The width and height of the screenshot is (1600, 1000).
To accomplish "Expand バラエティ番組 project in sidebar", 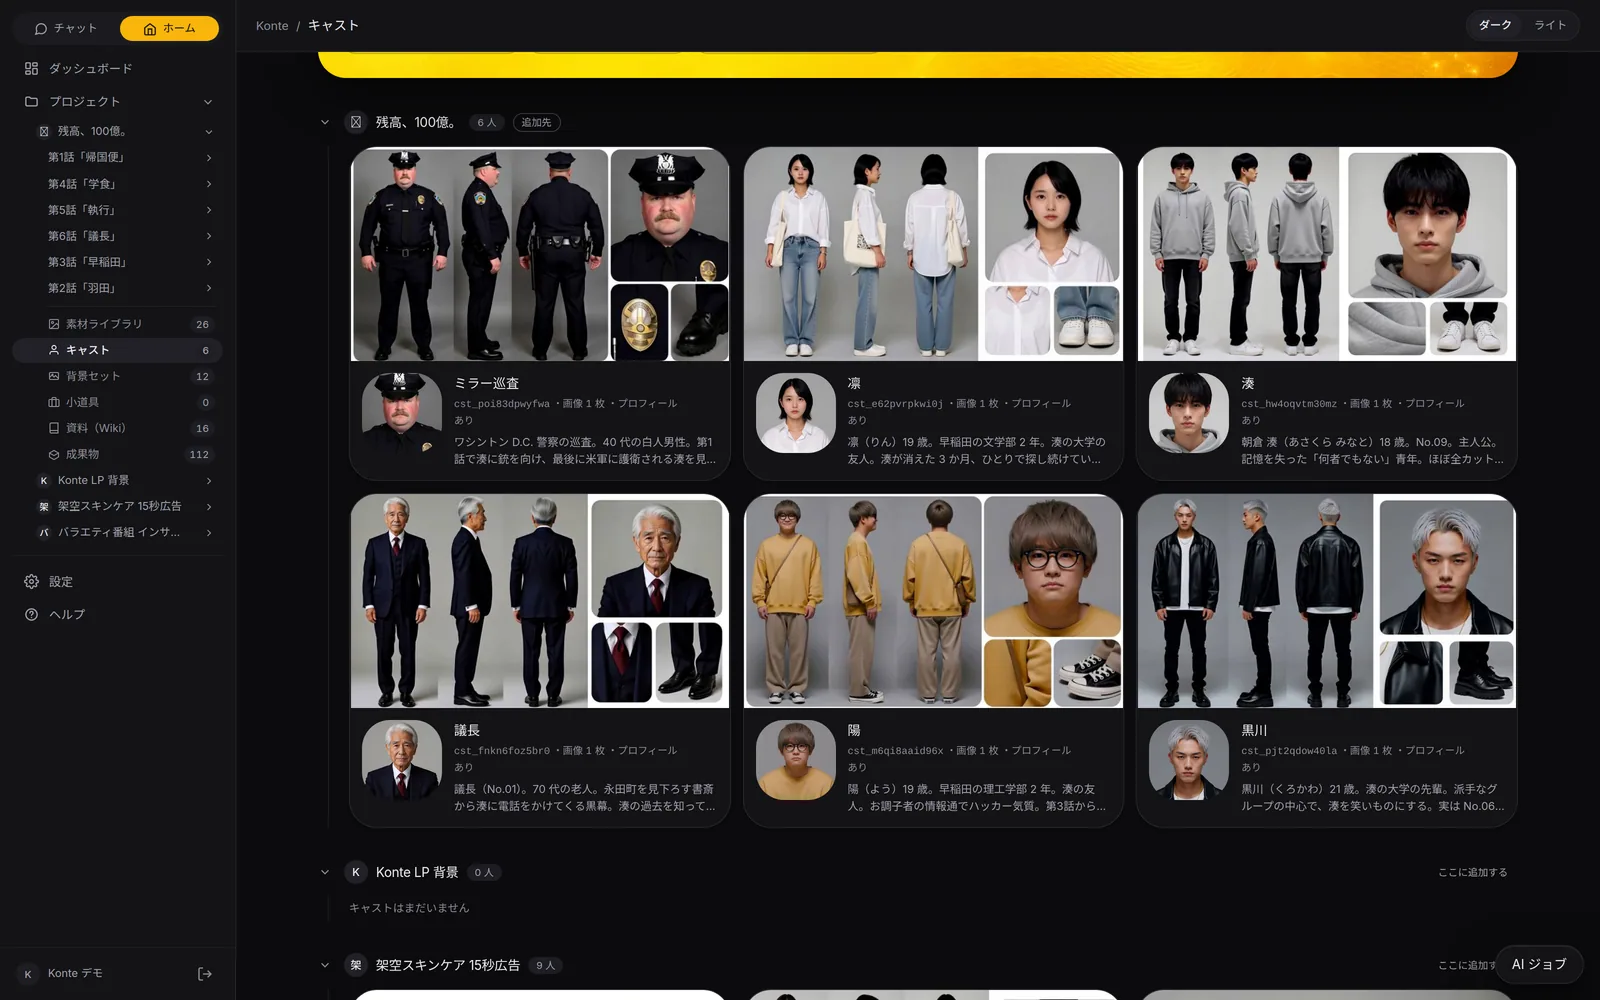I will (209, 533).
